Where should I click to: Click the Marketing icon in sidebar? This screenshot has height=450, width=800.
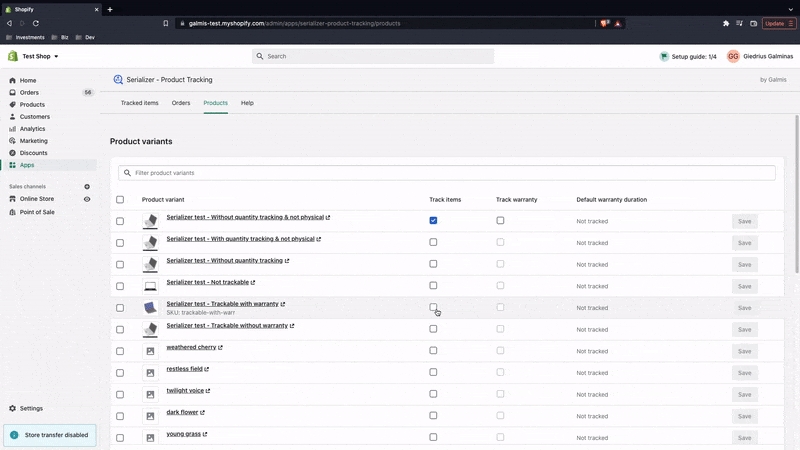(x=13, y=141)
